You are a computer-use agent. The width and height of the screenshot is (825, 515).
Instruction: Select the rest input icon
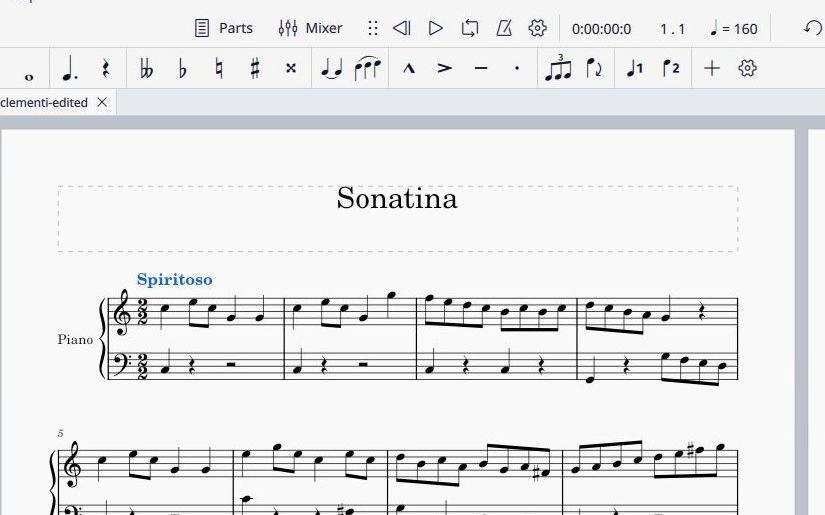pos(105,68)
